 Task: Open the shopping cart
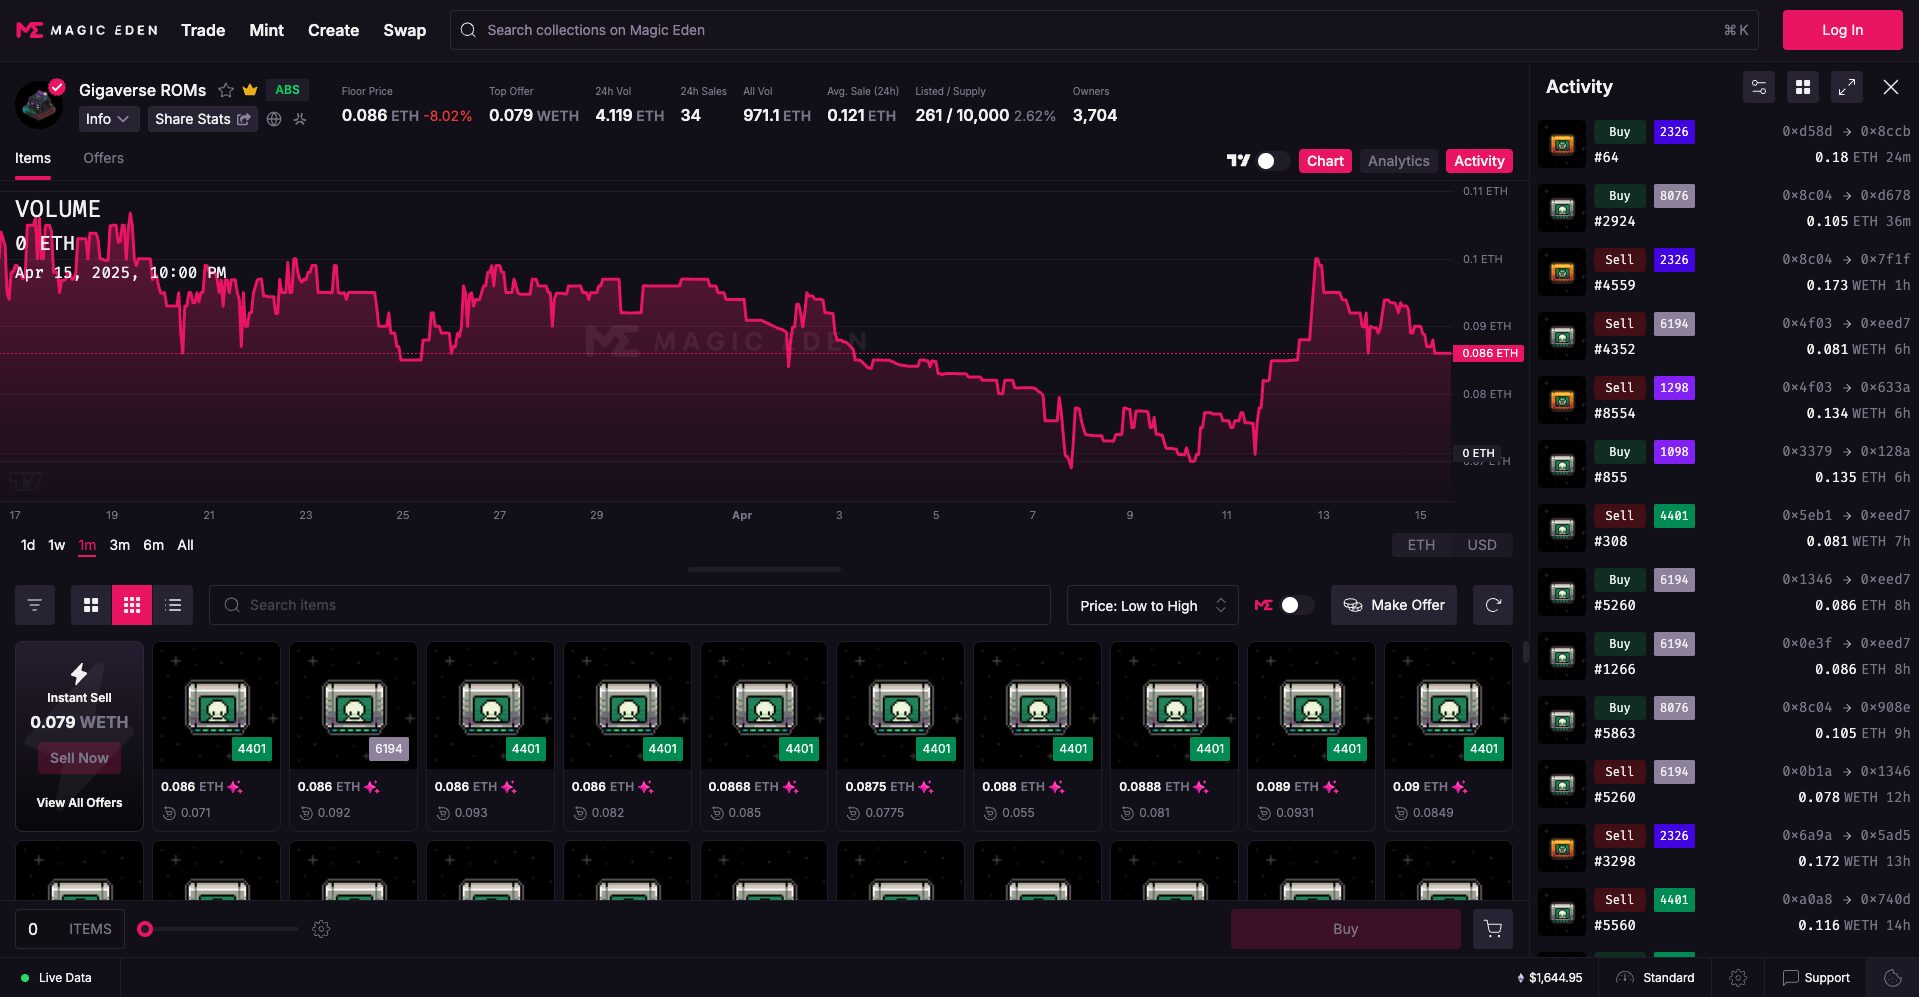pyautogui.click(x=1493, y=929)
